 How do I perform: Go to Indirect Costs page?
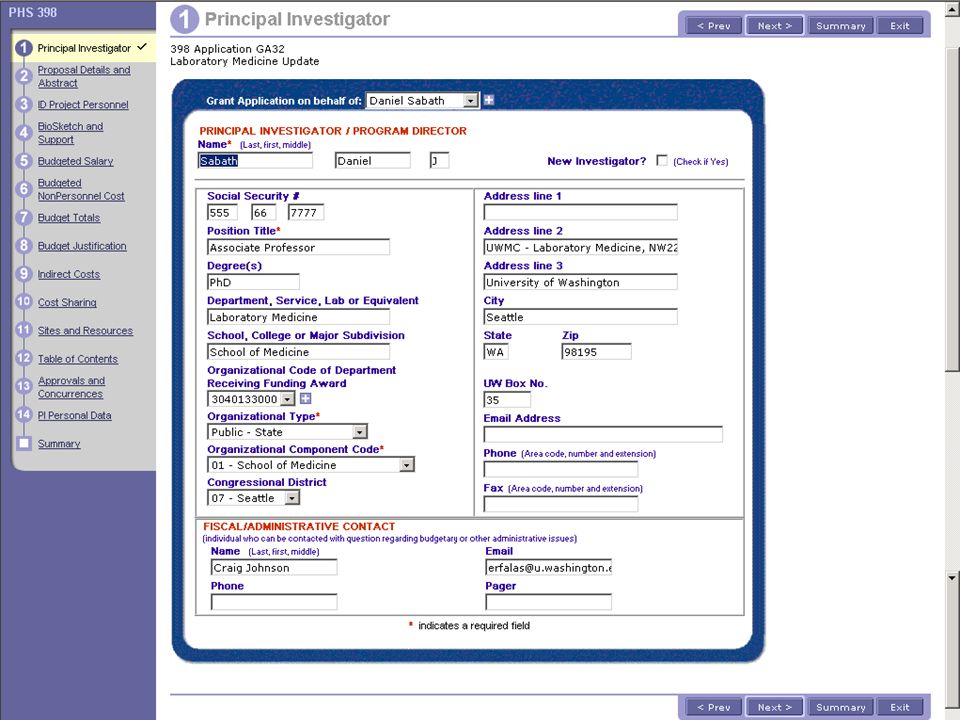[69, 274]
